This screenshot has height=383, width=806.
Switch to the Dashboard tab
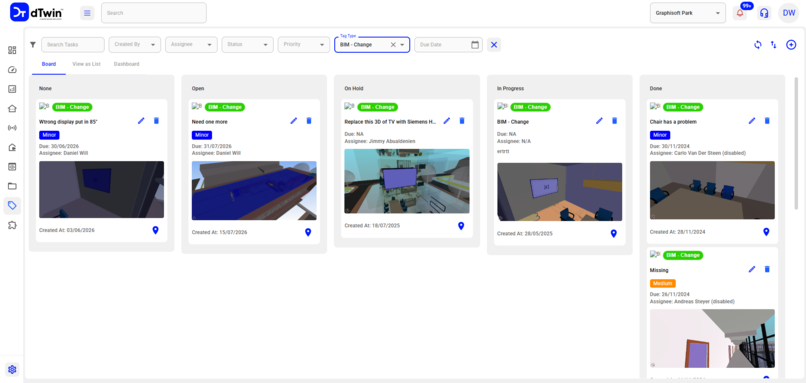[126, 64]
